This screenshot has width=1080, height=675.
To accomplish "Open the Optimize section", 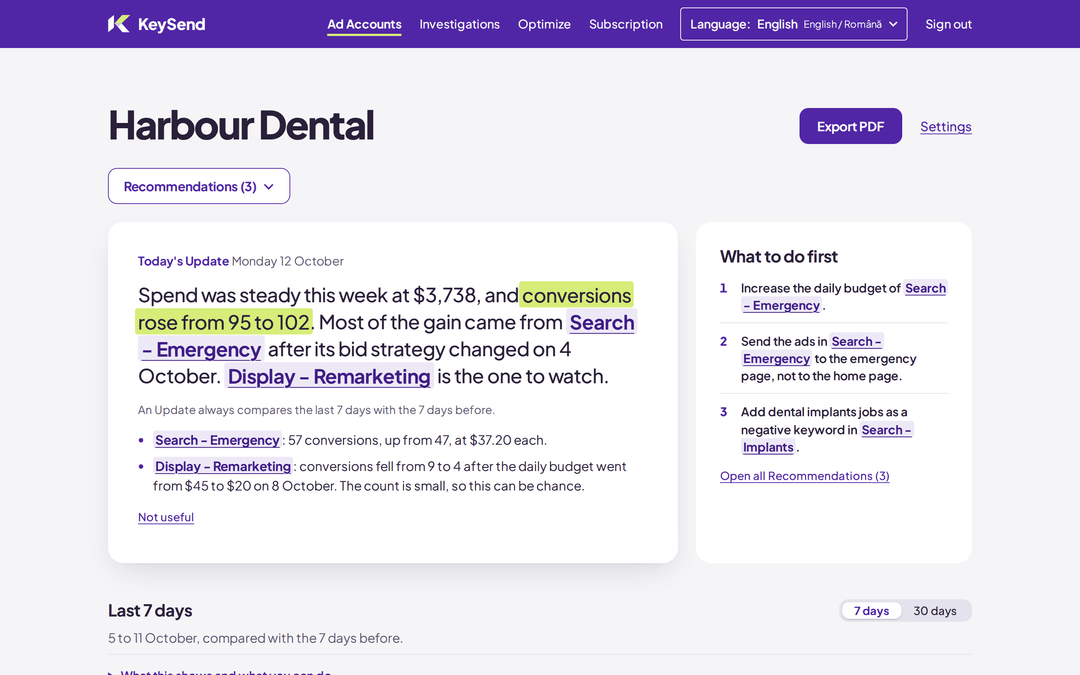I will [544, 24].
